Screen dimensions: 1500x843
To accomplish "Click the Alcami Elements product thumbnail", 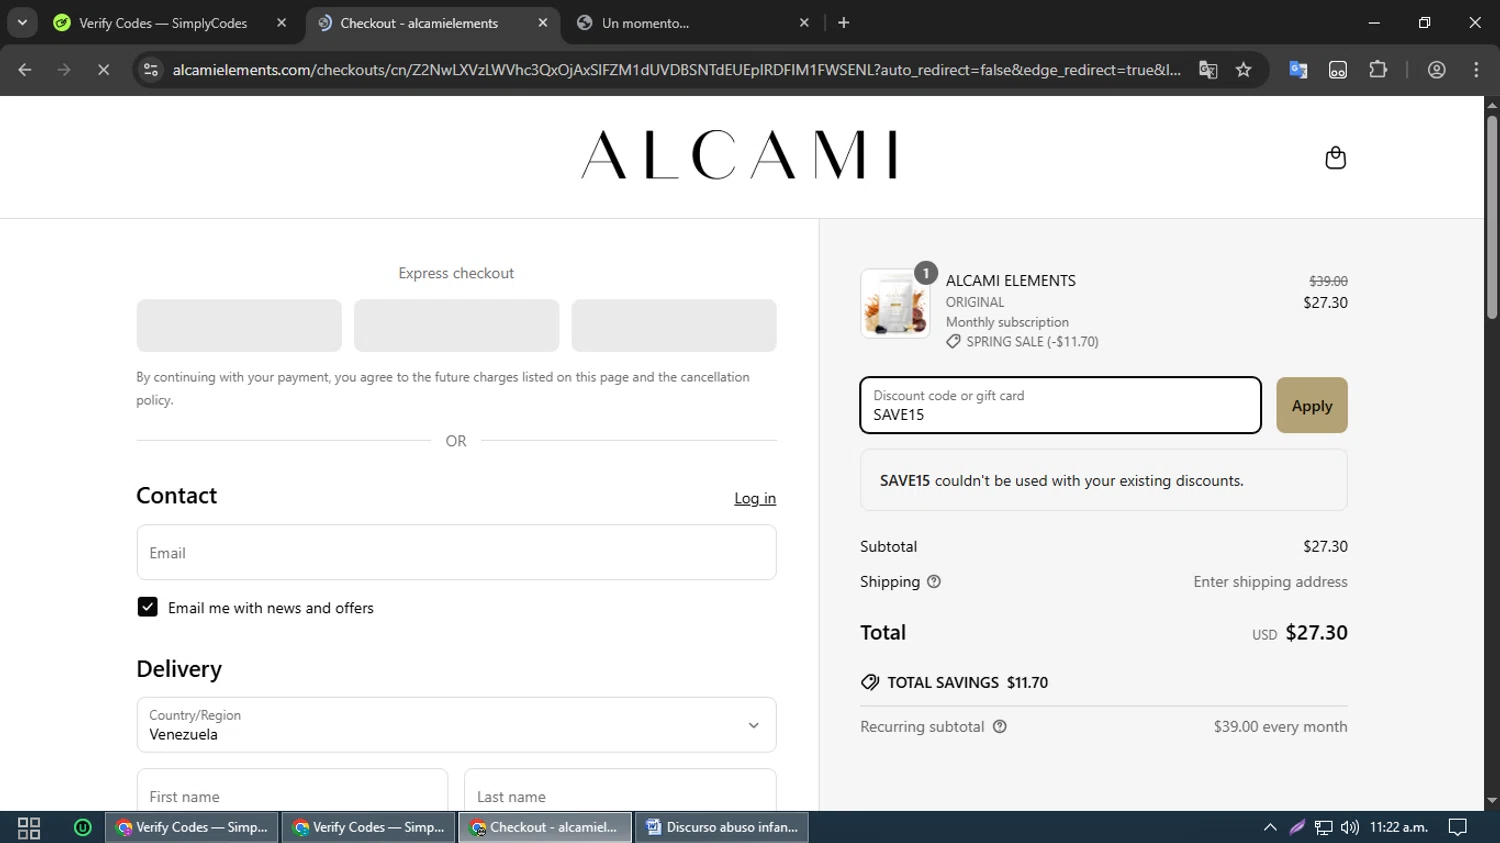I will (x=895, y=303).
